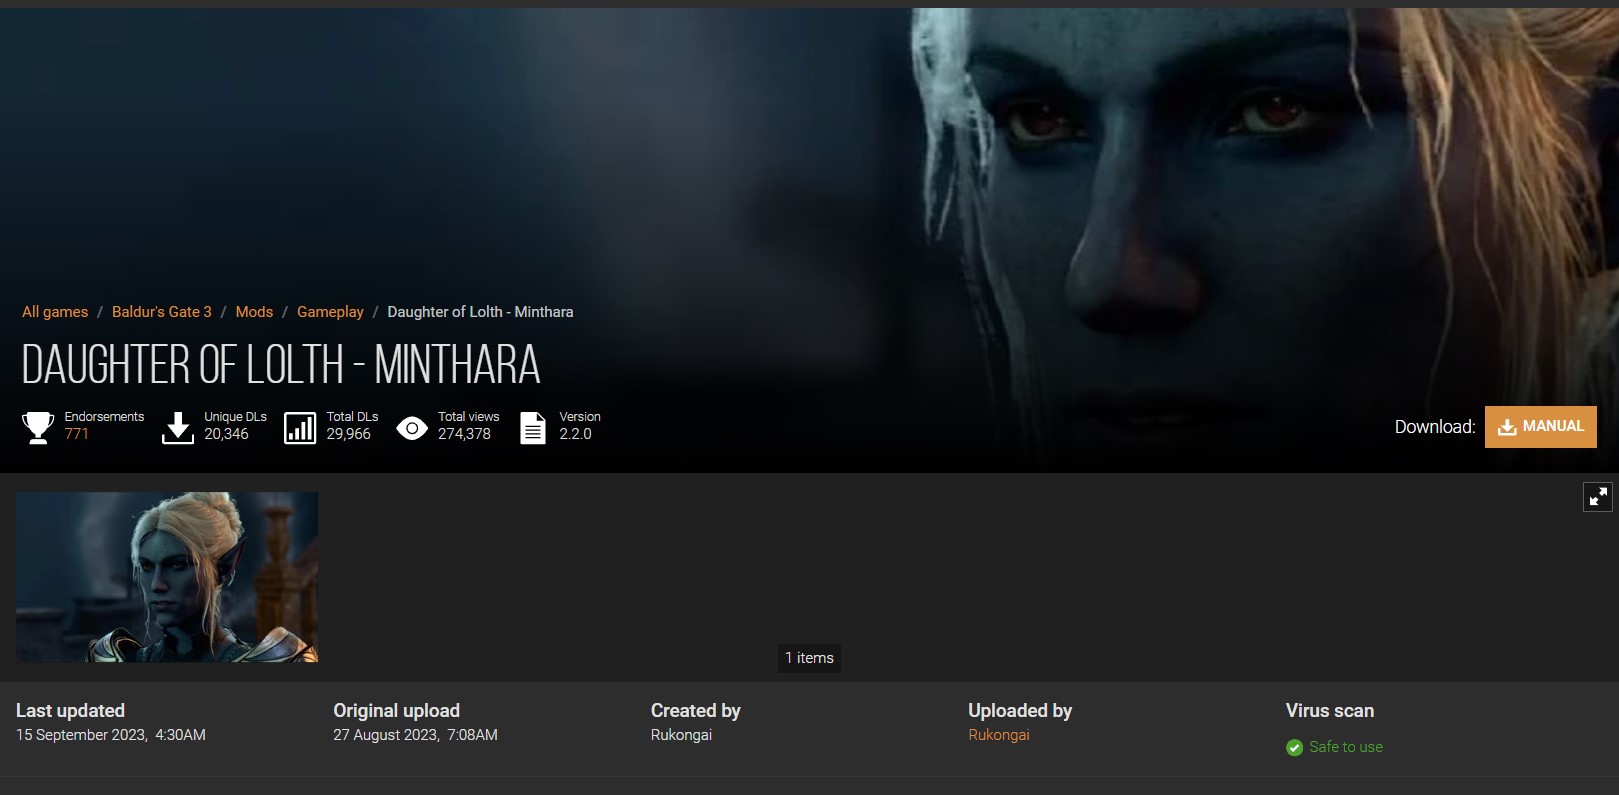Click the Virus scan heading
1619x795 pixels.
tap(1330, 711)
